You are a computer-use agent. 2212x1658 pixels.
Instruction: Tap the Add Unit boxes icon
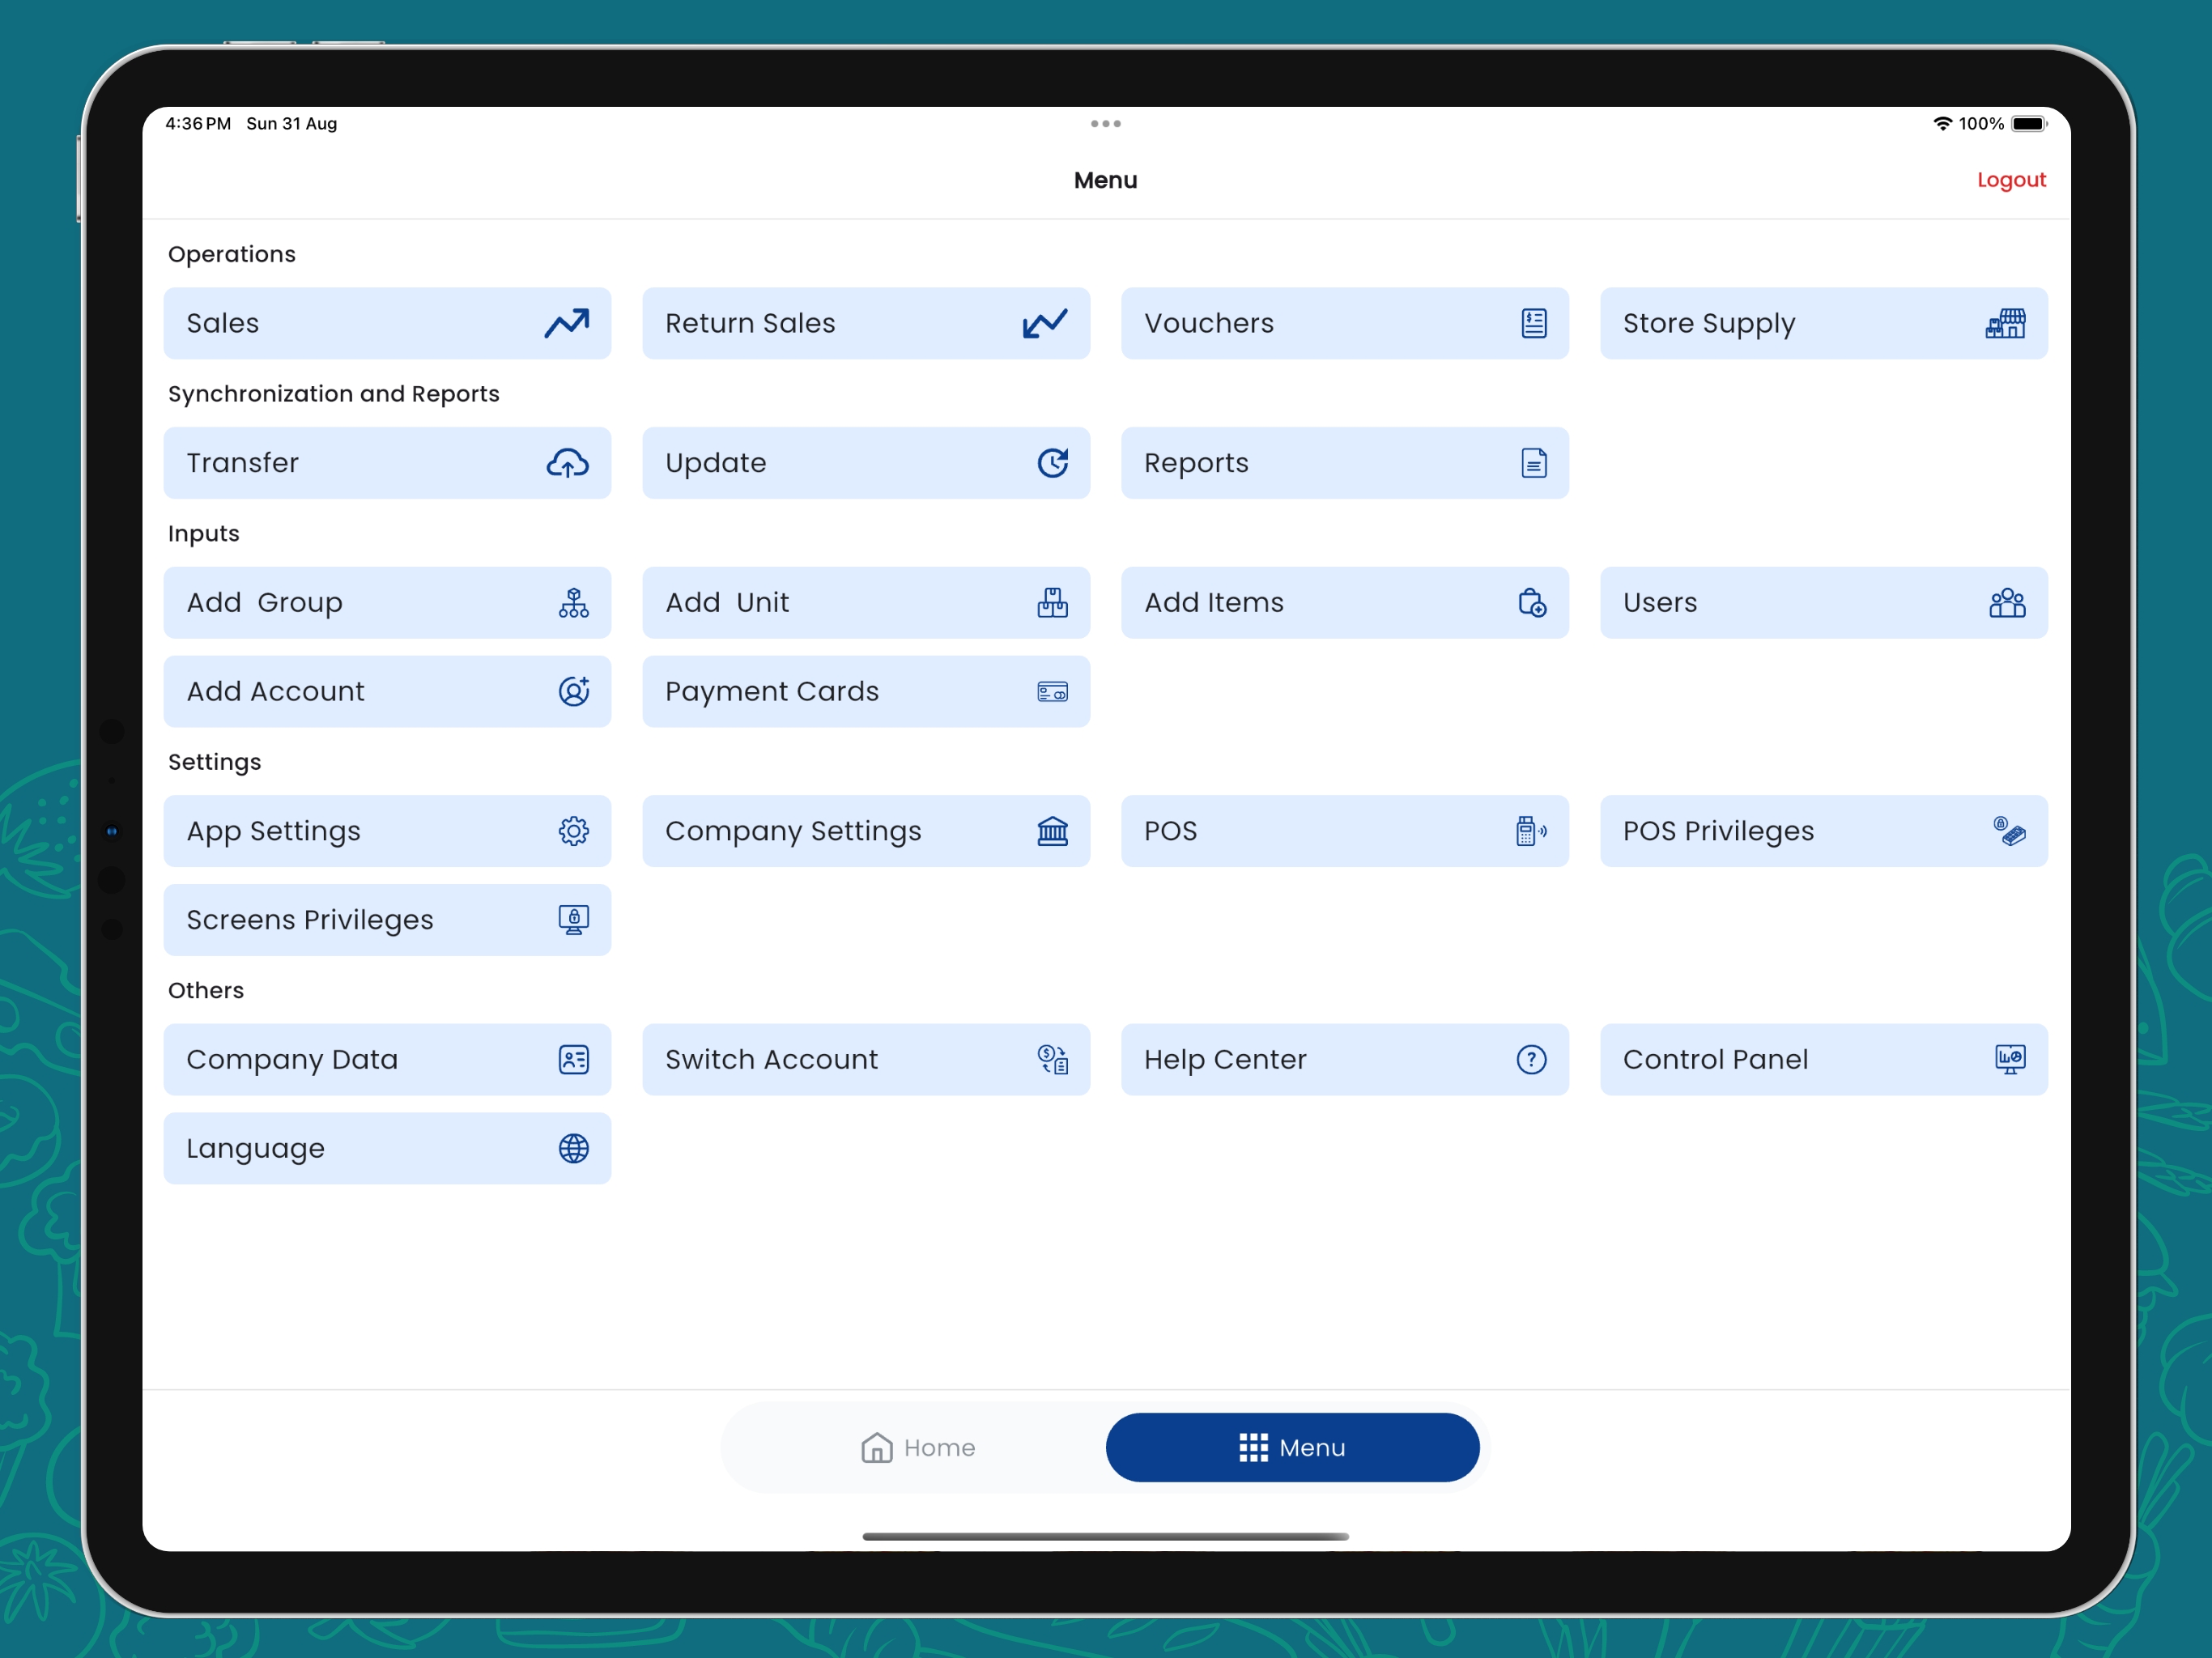1053,603
